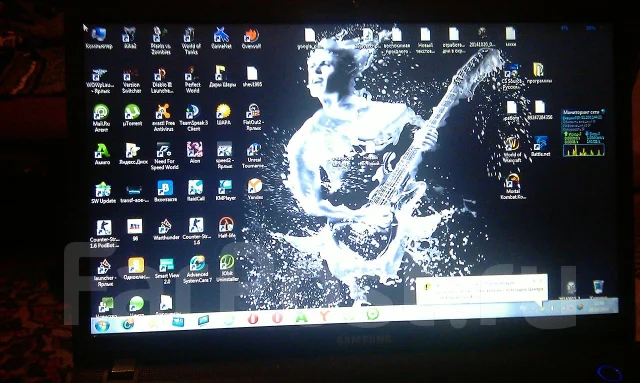The image size is (640, 383).
Task: Launch the Half-life shortcut
Action: coord(226,228)
